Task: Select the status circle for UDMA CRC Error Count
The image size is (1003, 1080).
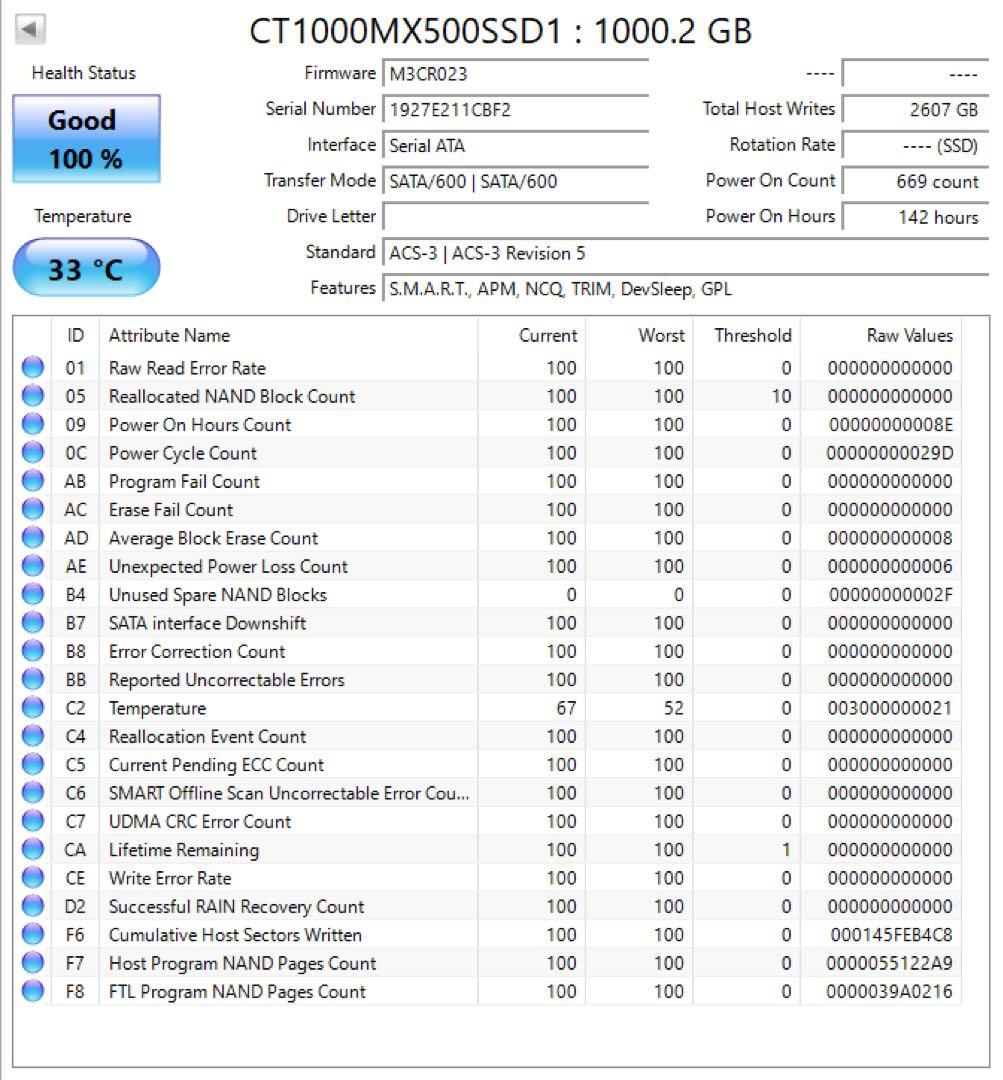Action: point(31,821)
